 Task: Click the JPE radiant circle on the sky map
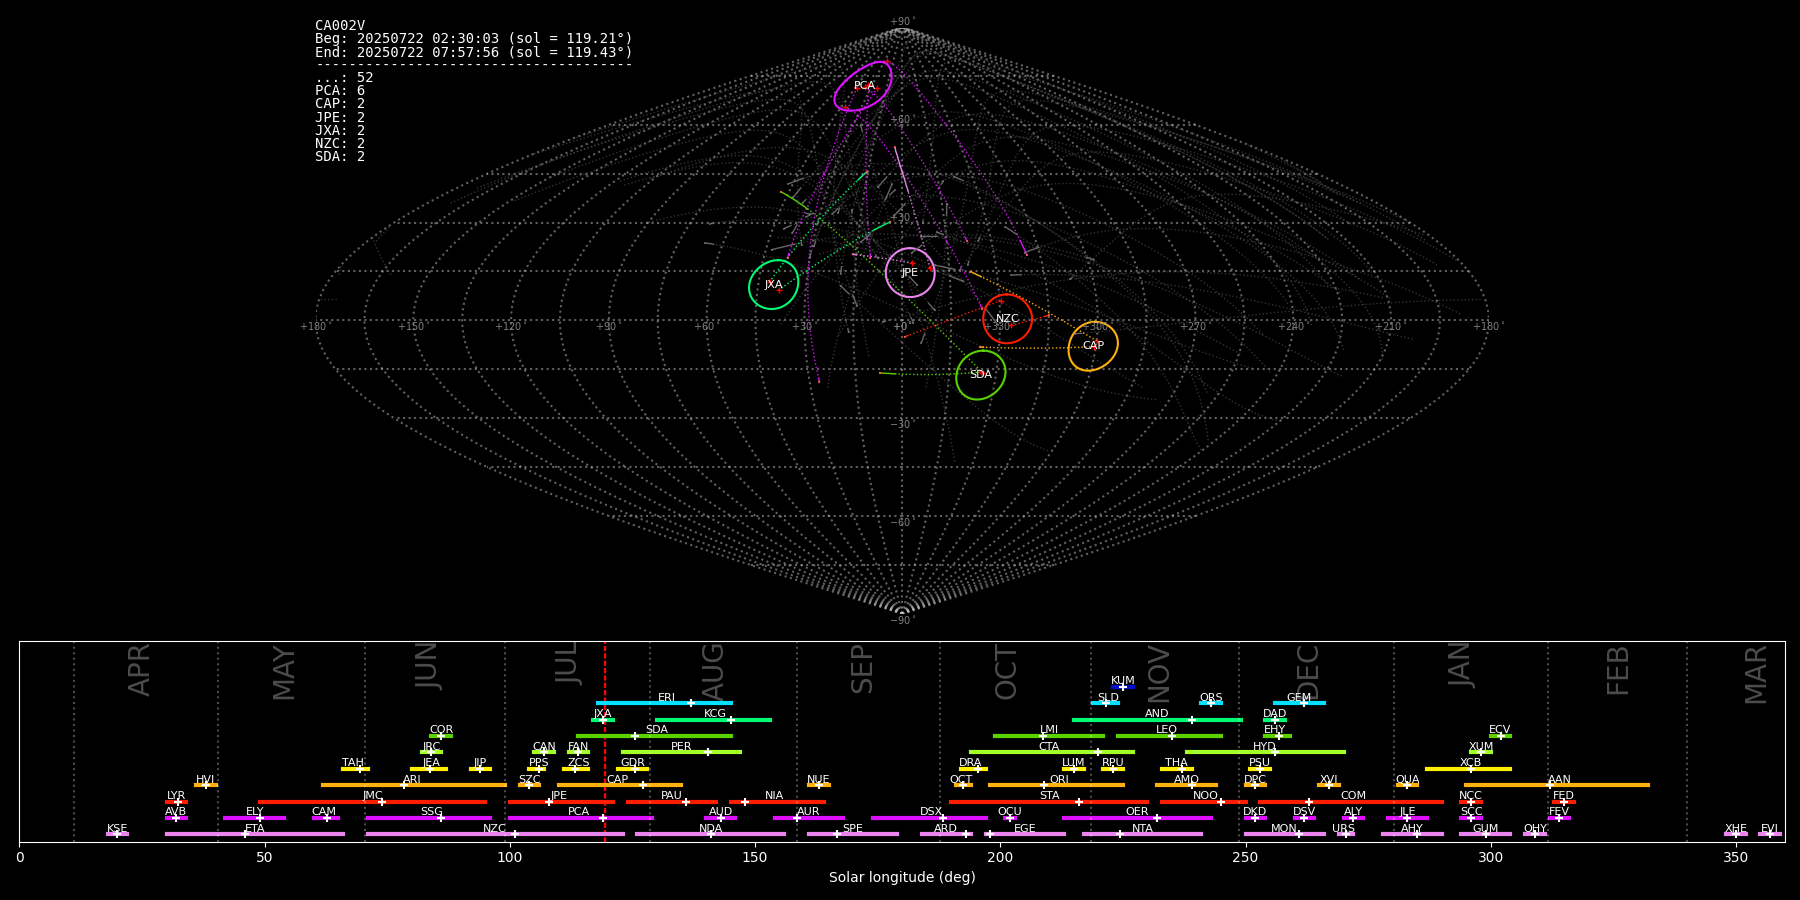910,273
